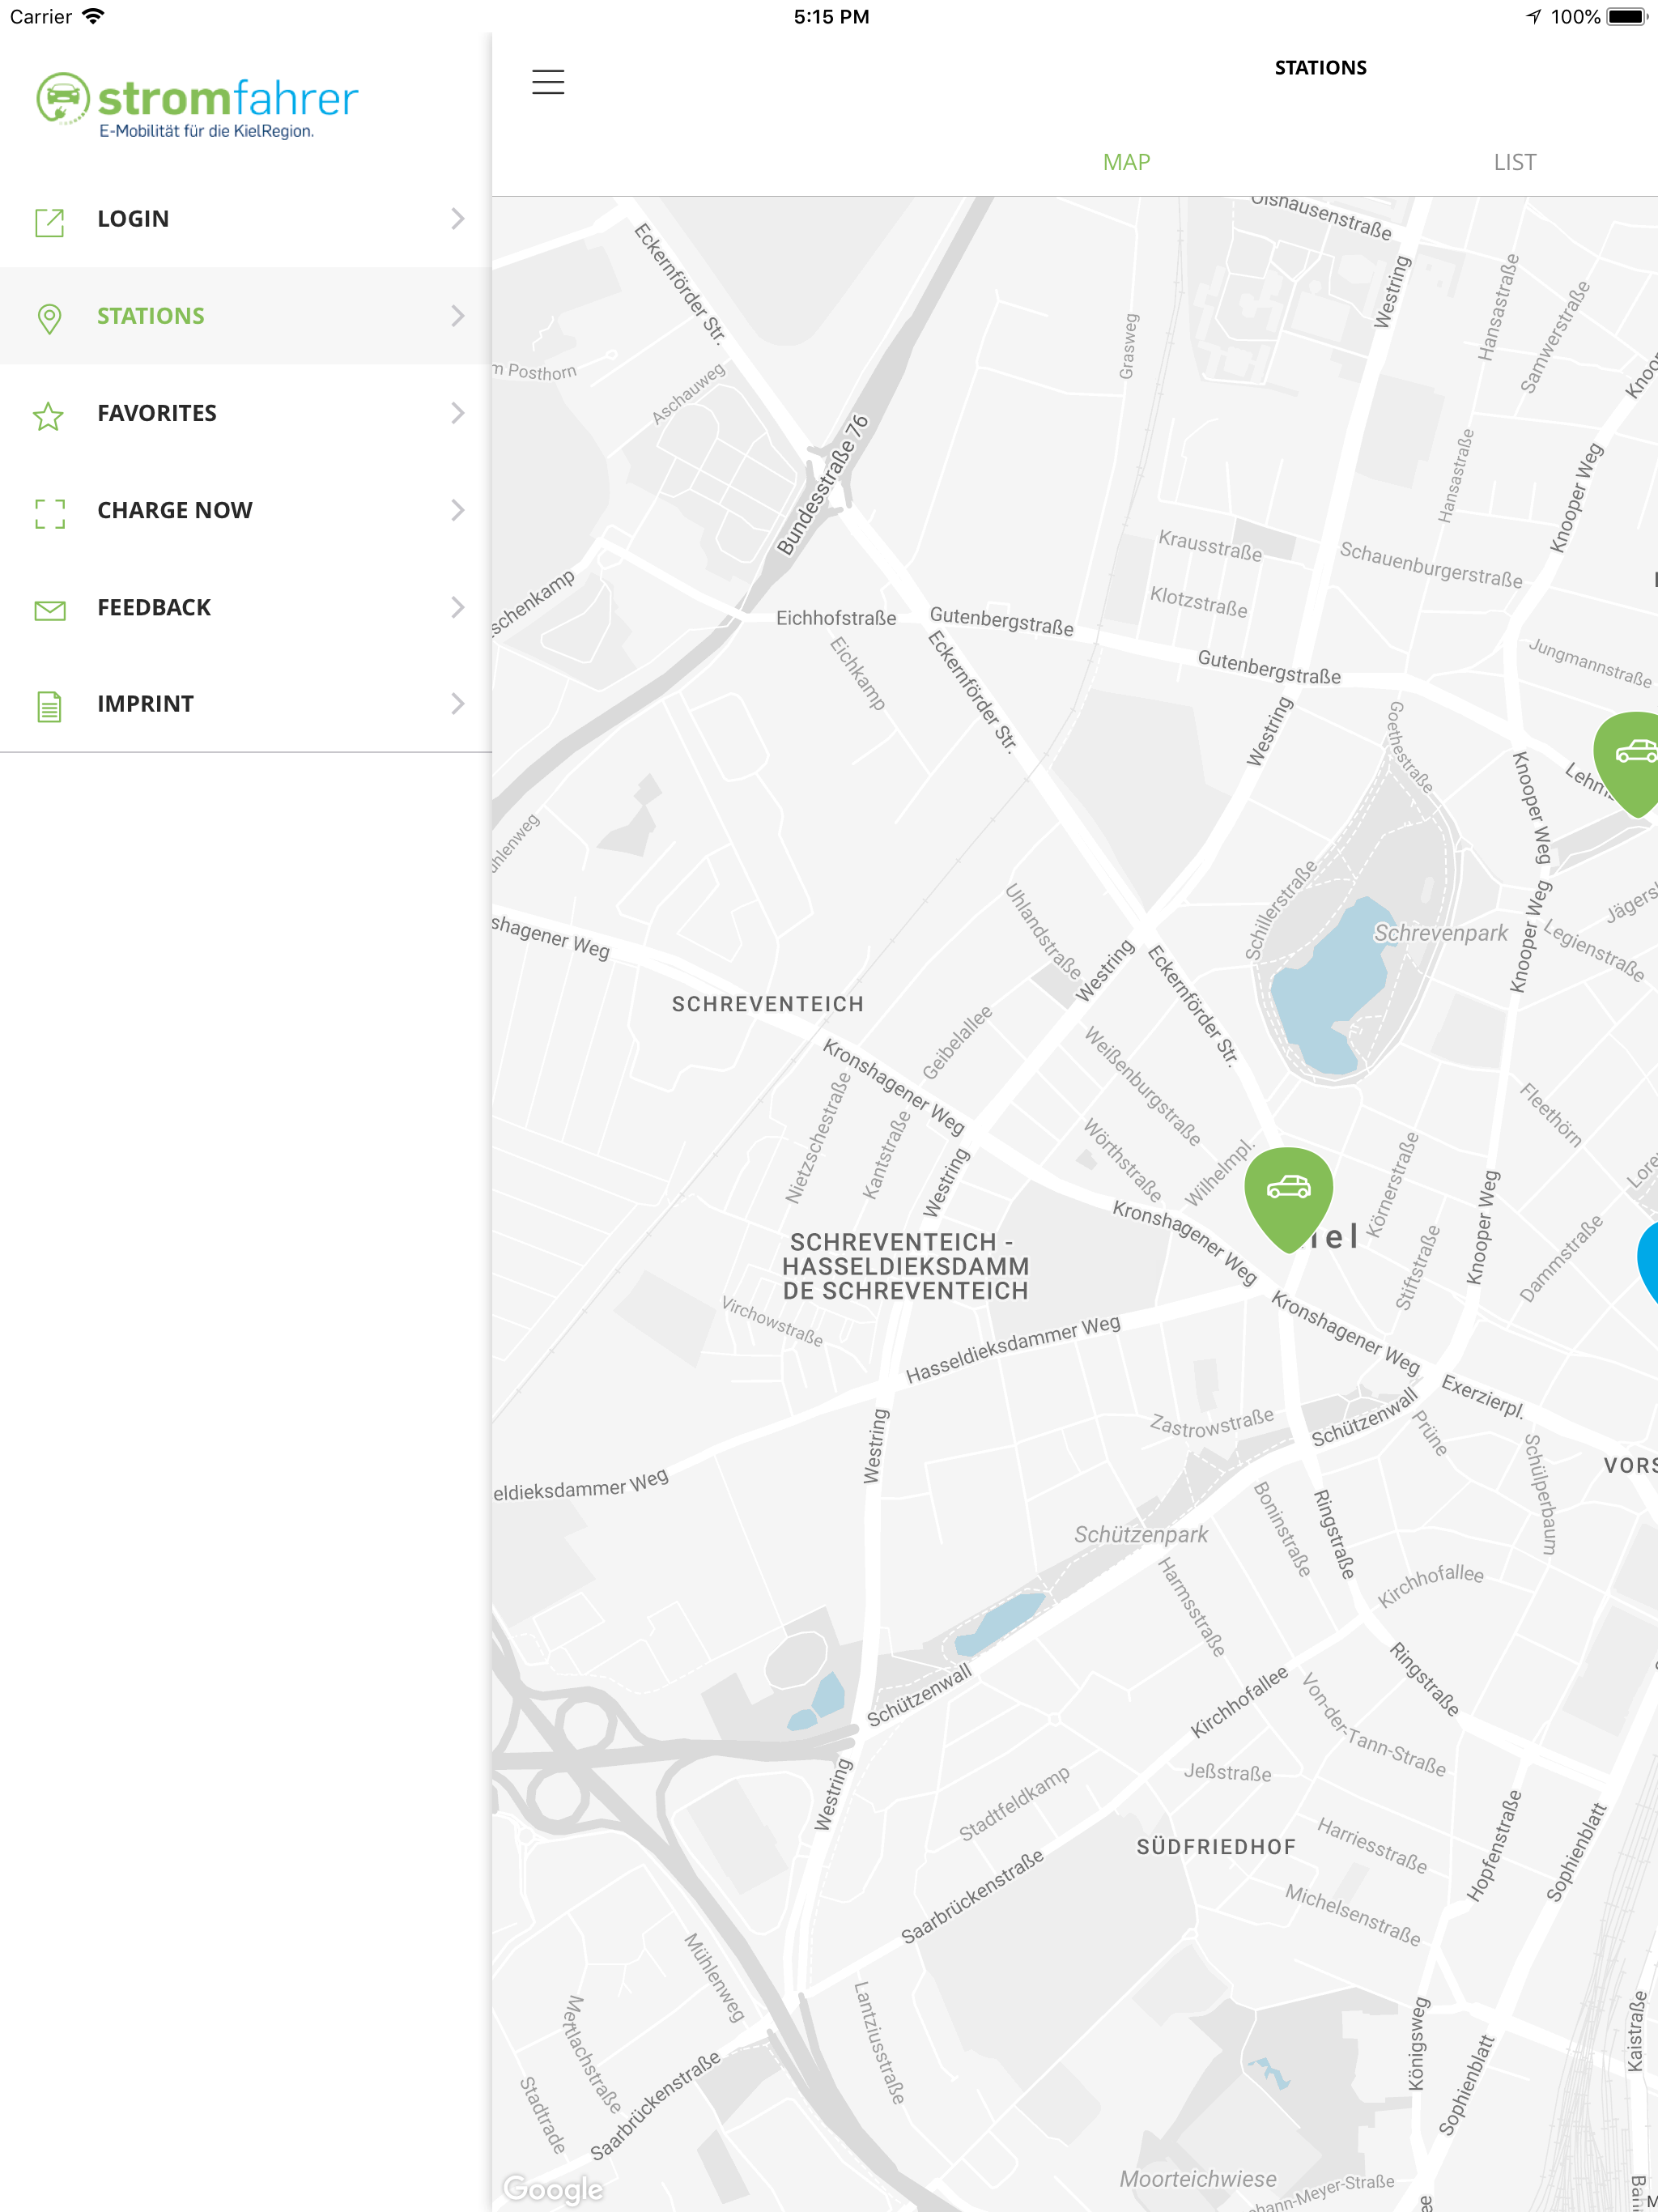This screenshot has height=2212, width=1658.
Task: Open the Feedback menu entry
Action: pyautogui.click(x=246, y=607)
